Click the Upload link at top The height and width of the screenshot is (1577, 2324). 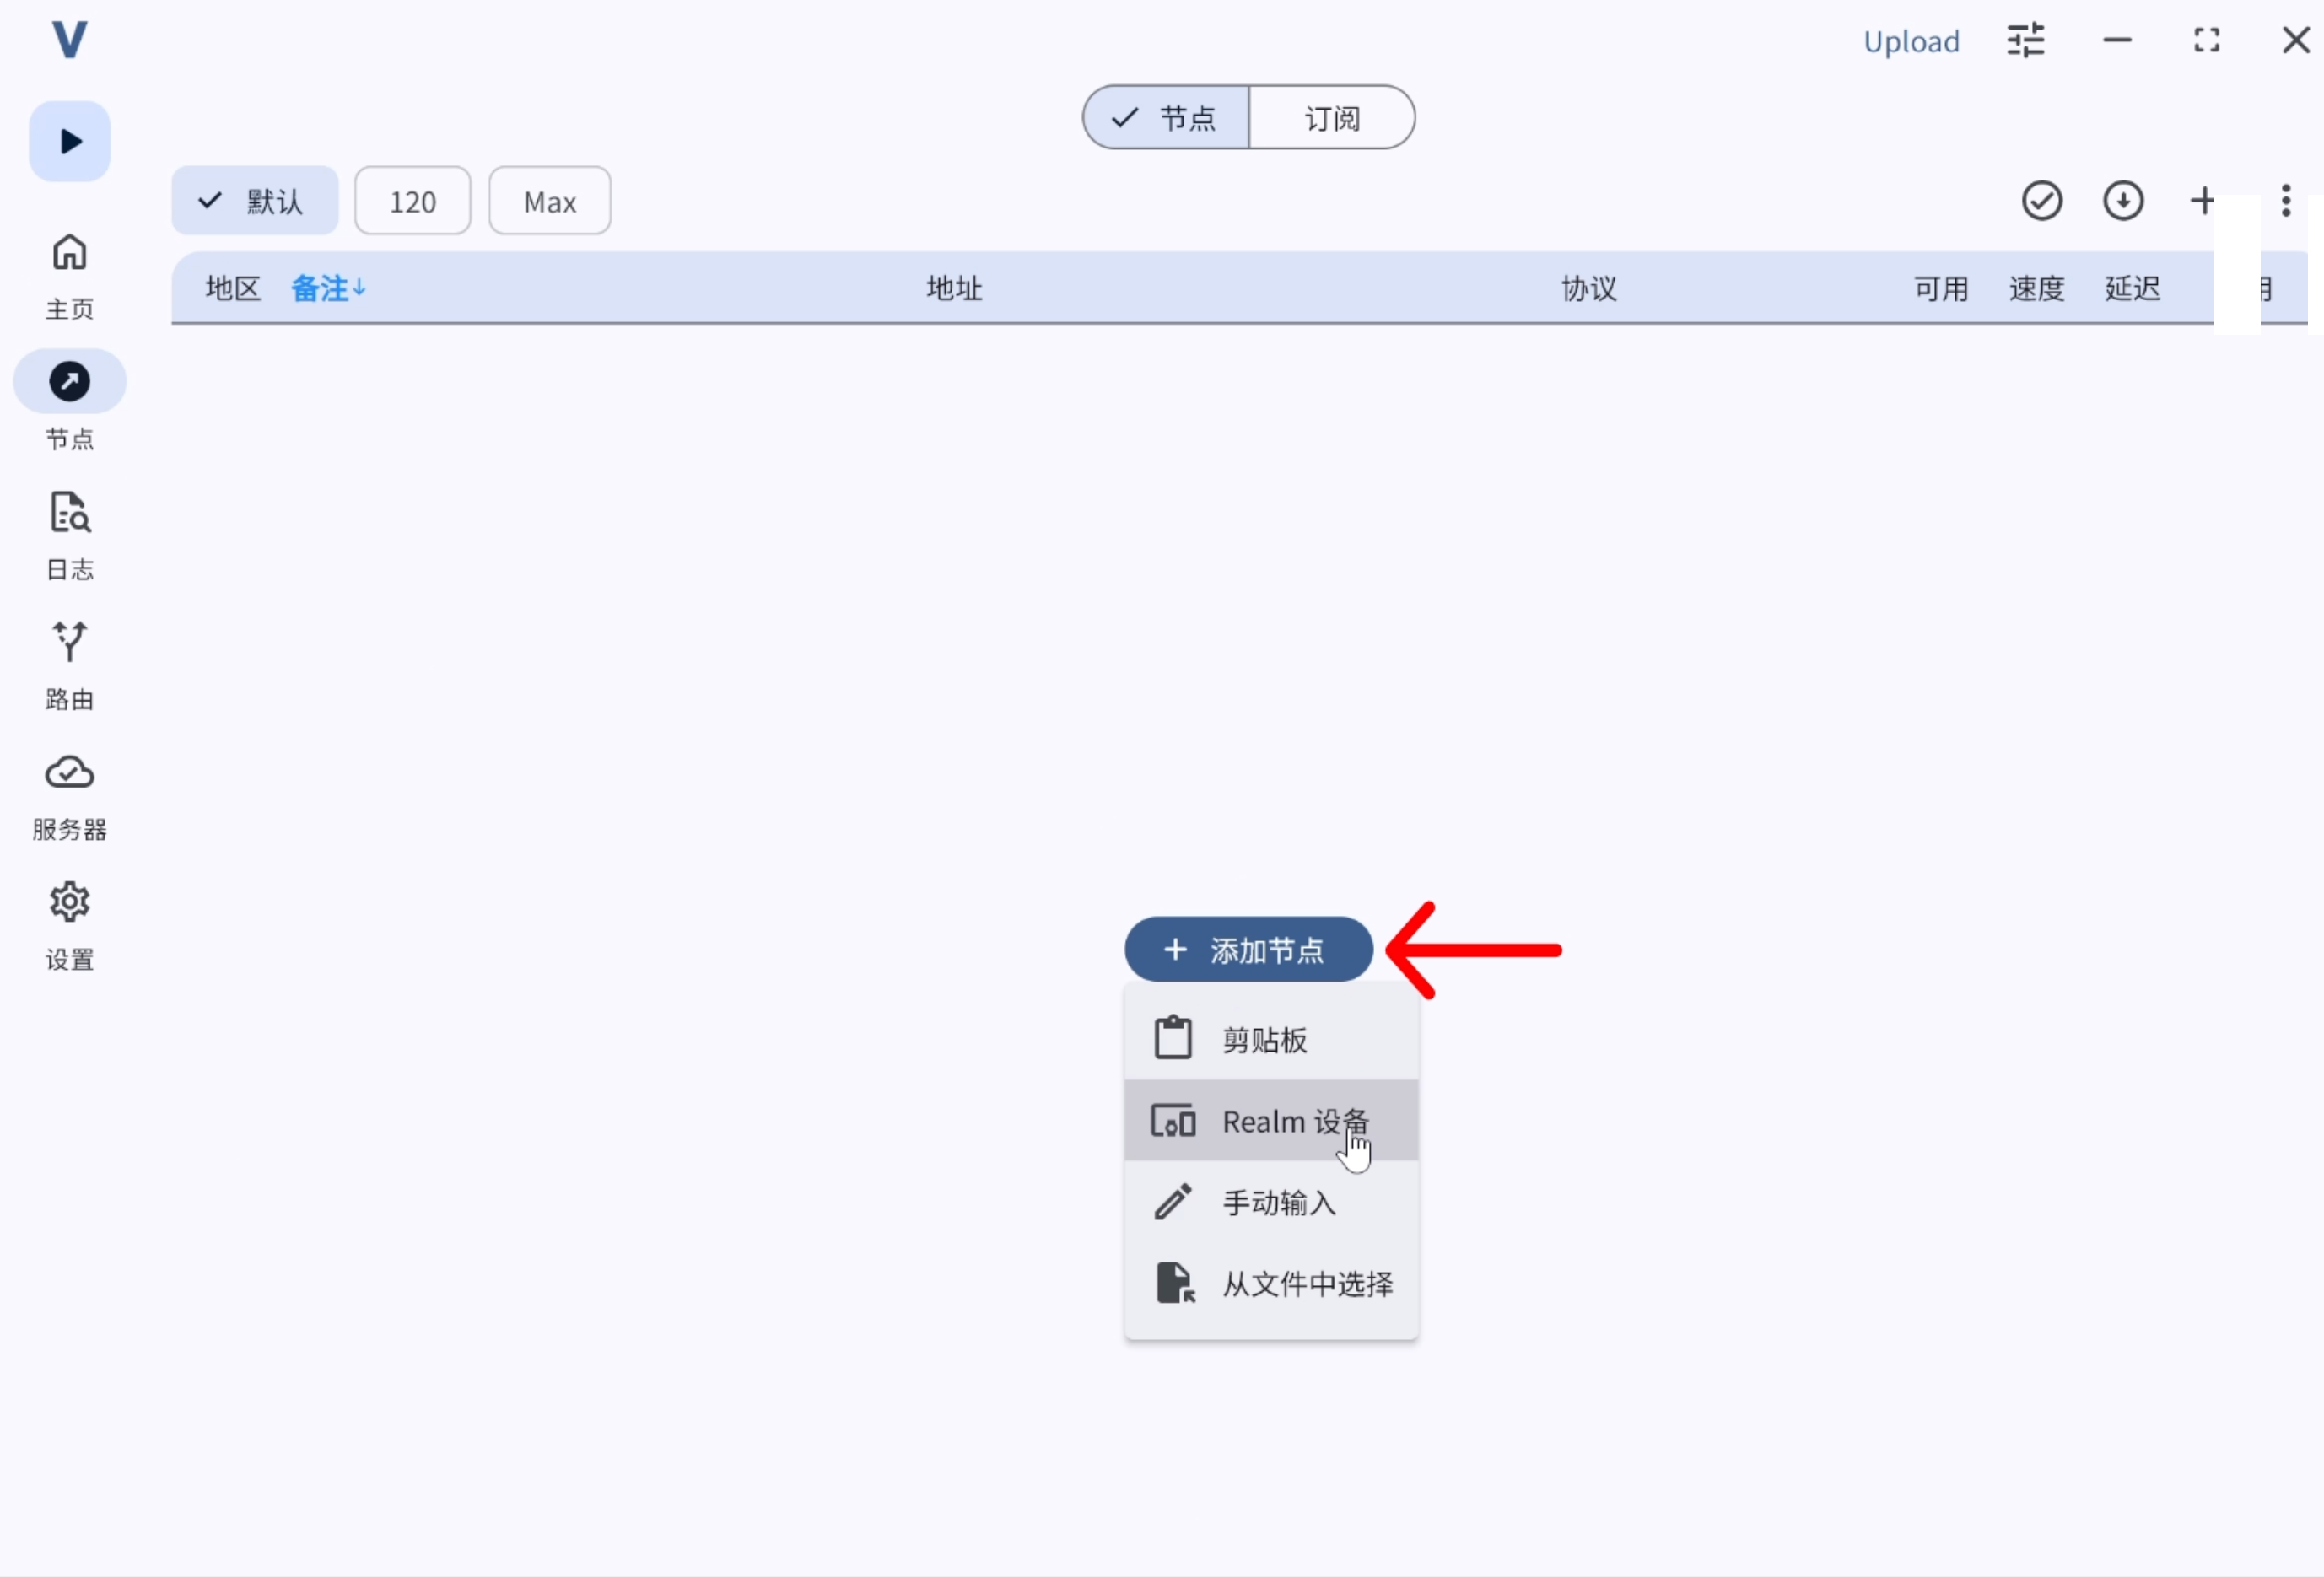1911,42
